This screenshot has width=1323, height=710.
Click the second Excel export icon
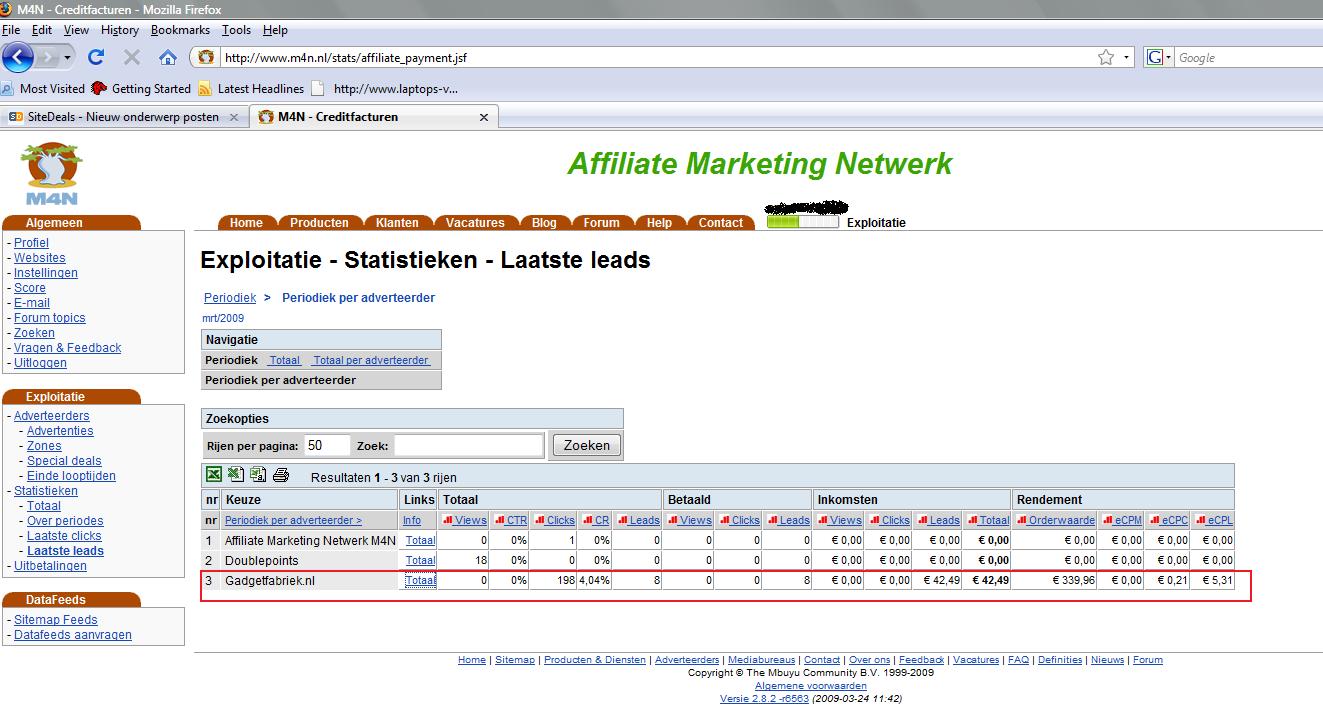tap(236, 475)
